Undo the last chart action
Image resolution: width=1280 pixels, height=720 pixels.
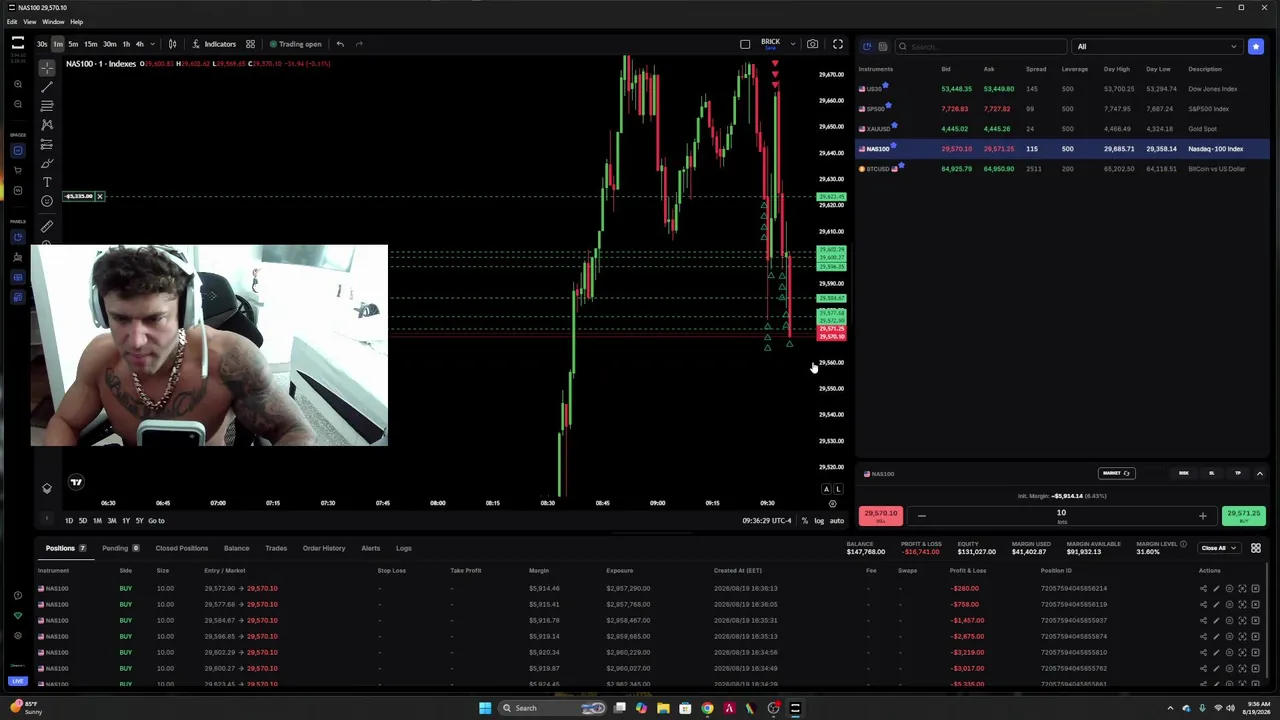point(340,44)
